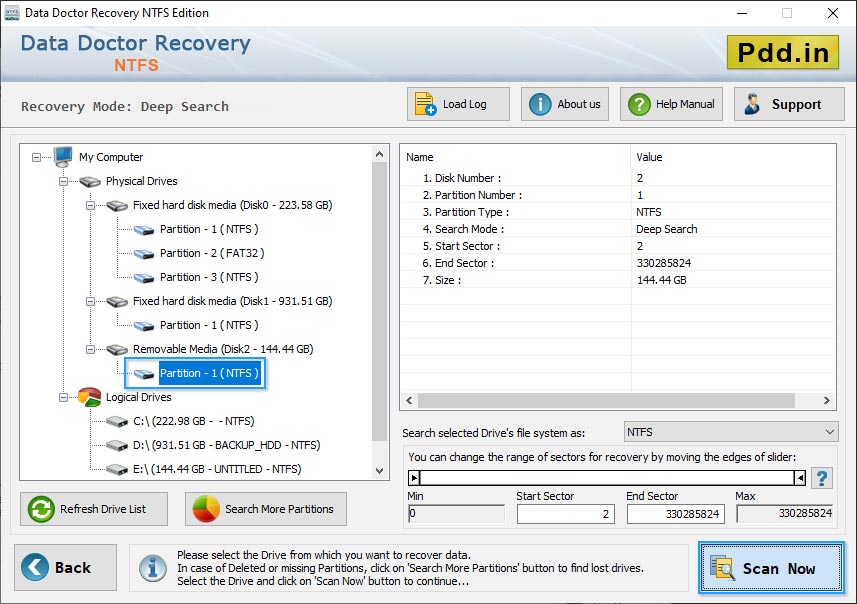Click the details table scroll left arrow
This screenshot has width=857, height=604.
click(409, 400)
